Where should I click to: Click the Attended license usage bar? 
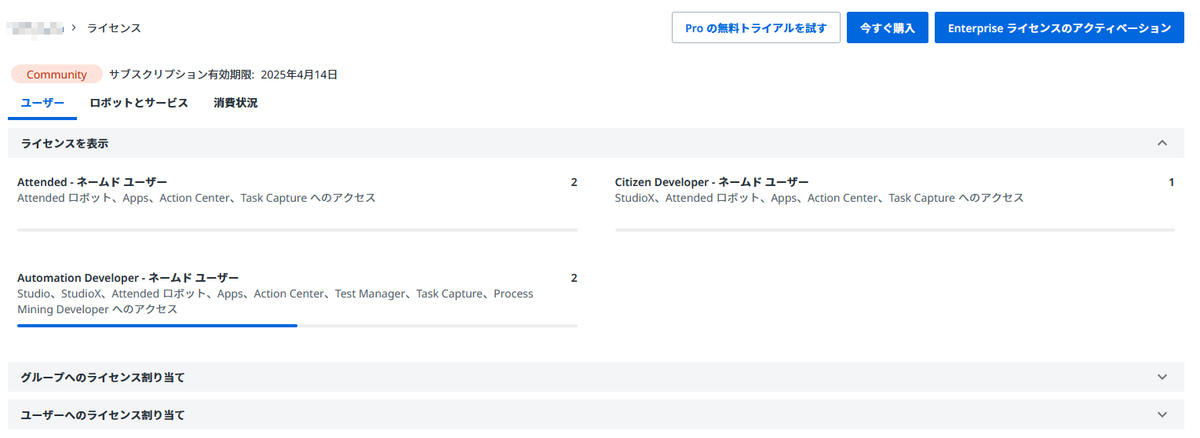tap(297, 230)
